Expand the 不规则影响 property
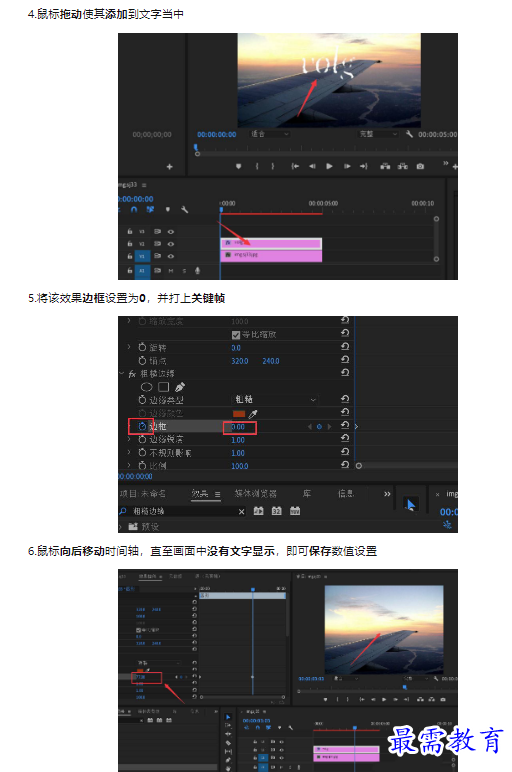 click(x=129, y=452)
